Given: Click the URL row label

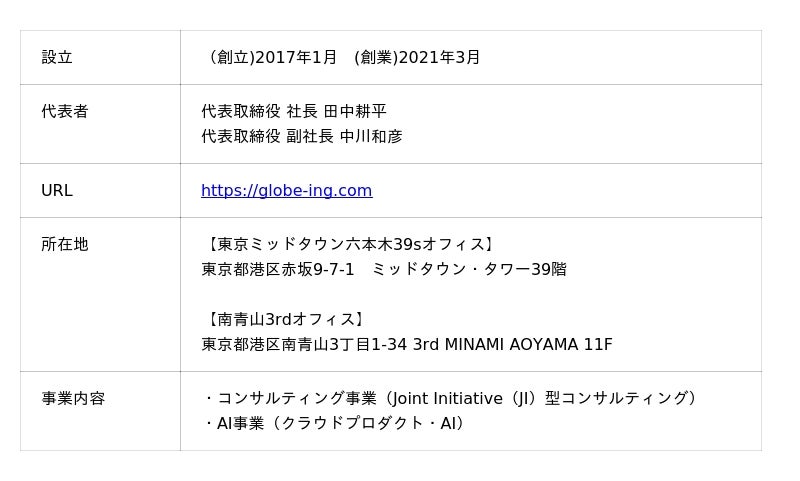Looking at the screenshot, I should 57,191.
